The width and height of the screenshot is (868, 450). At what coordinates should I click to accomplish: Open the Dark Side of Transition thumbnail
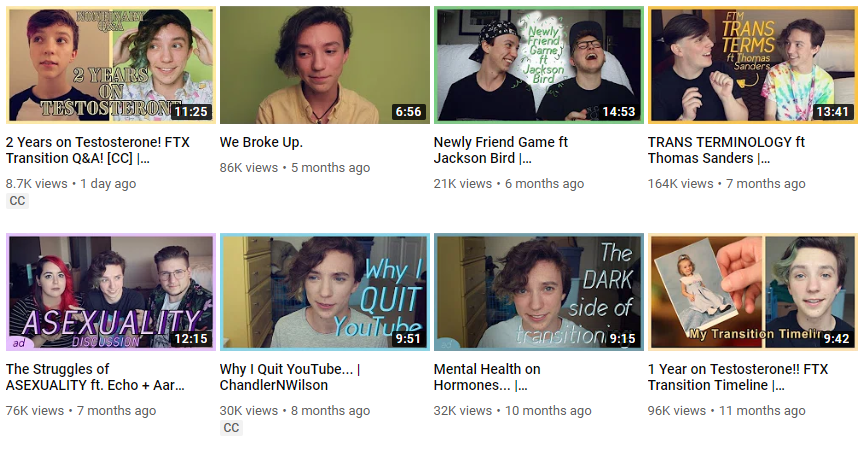pos(539,292)
